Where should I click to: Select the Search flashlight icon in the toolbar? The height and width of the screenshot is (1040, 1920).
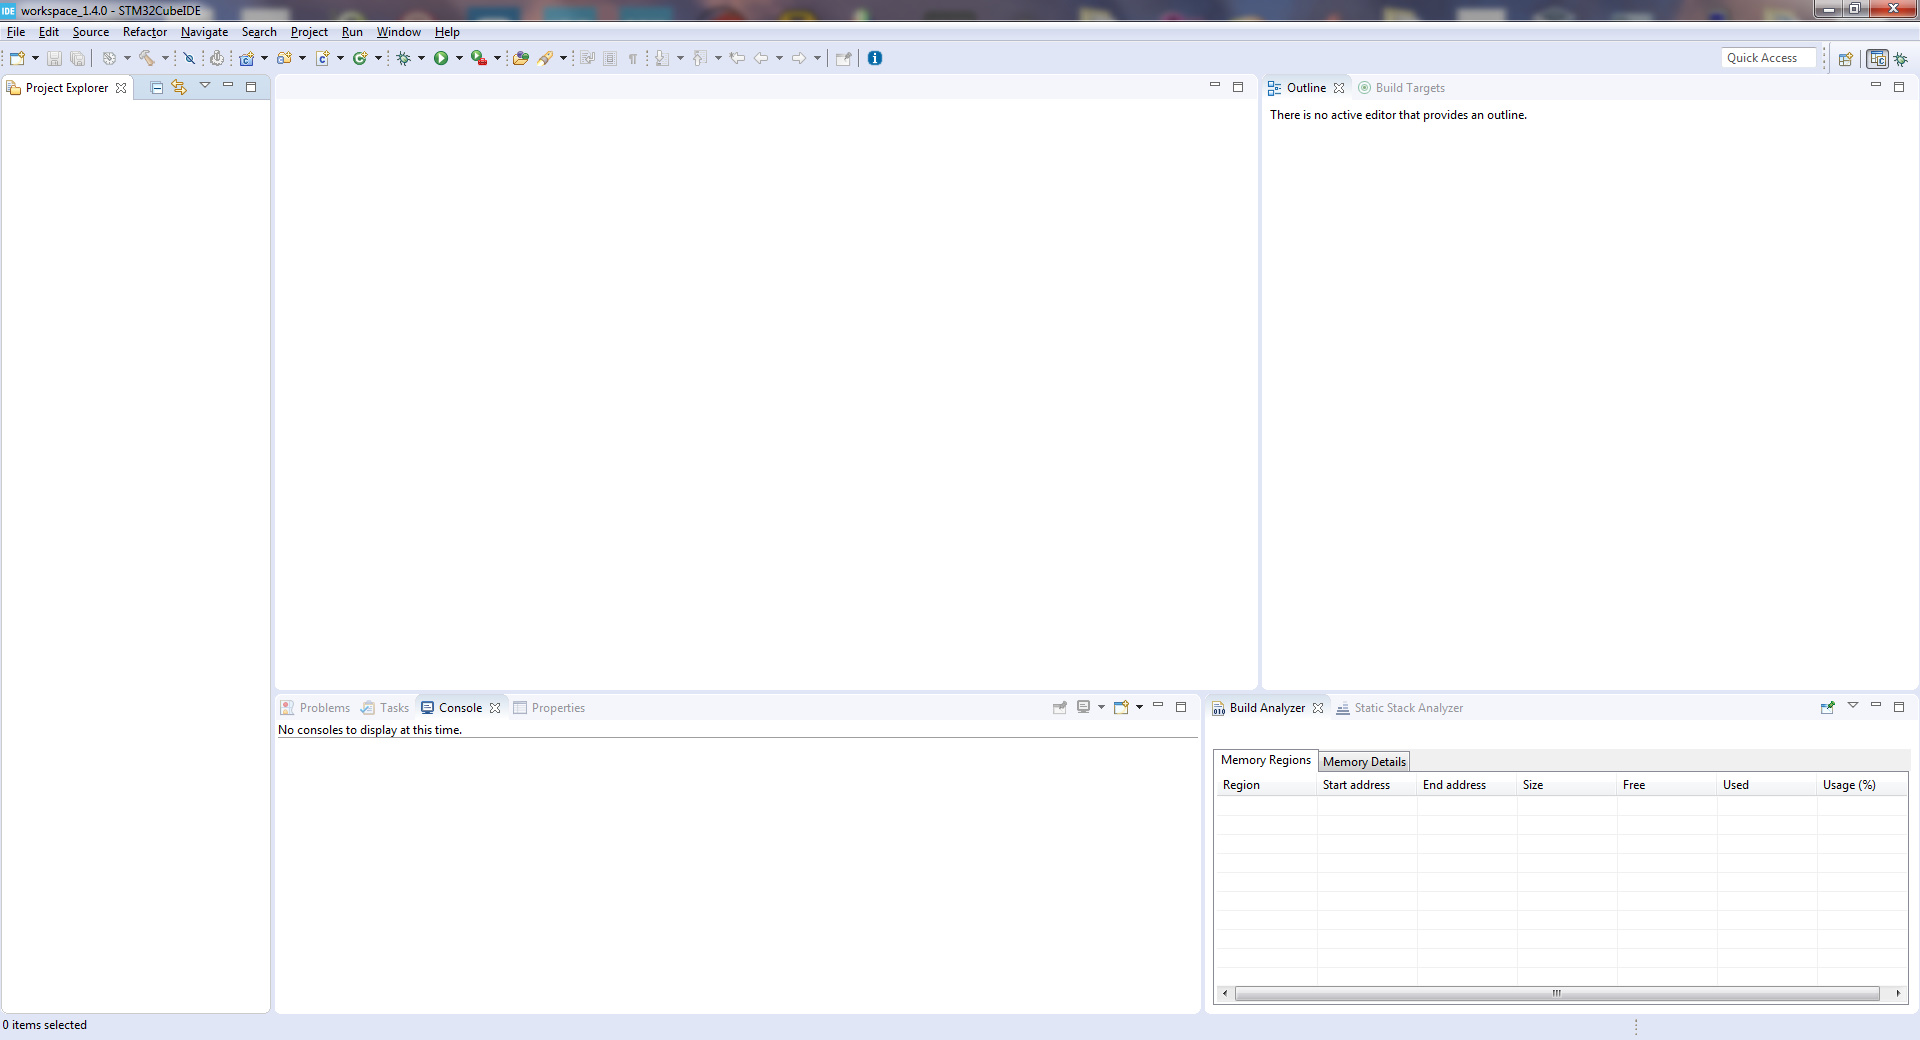[547, 58]
